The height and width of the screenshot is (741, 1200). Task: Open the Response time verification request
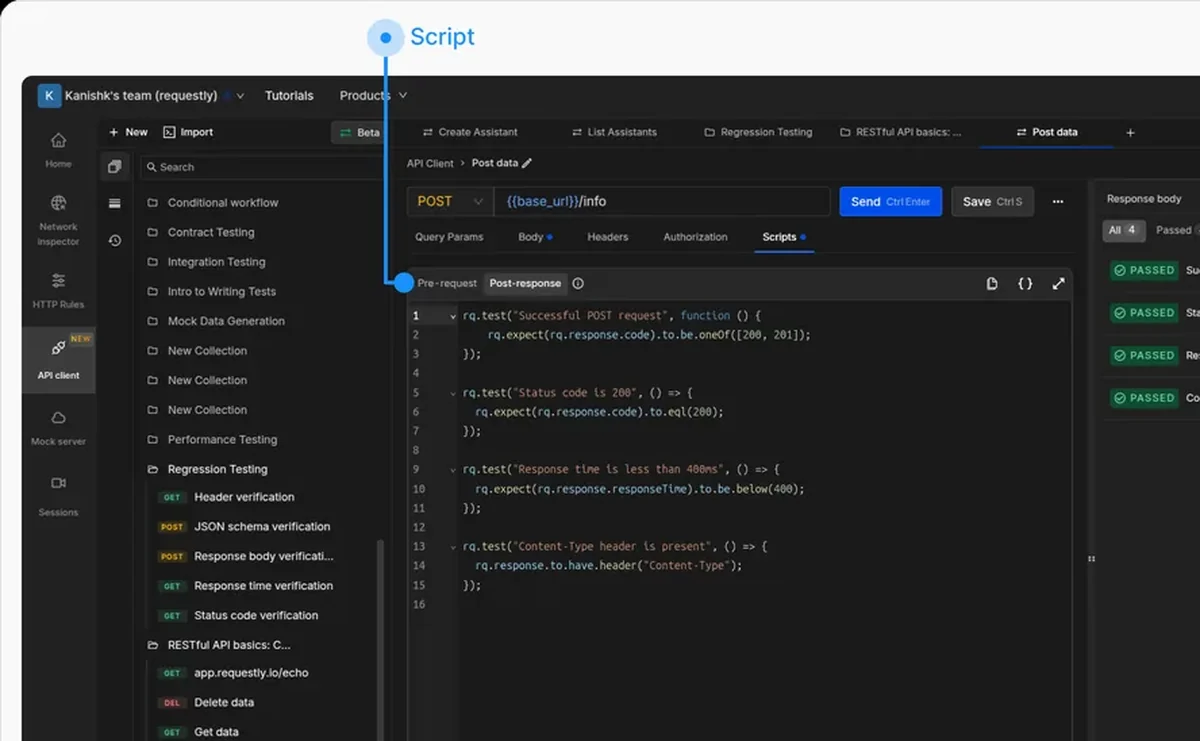pos(263,586)
